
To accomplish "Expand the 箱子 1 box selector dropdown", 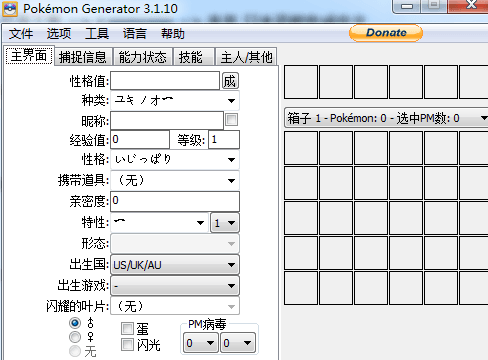I will pos(387,118).
